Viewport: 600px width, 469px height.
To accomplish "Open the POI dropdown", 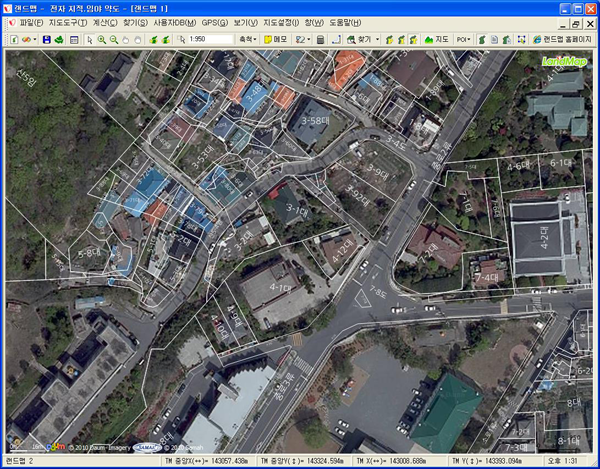I will pos(463,39).
